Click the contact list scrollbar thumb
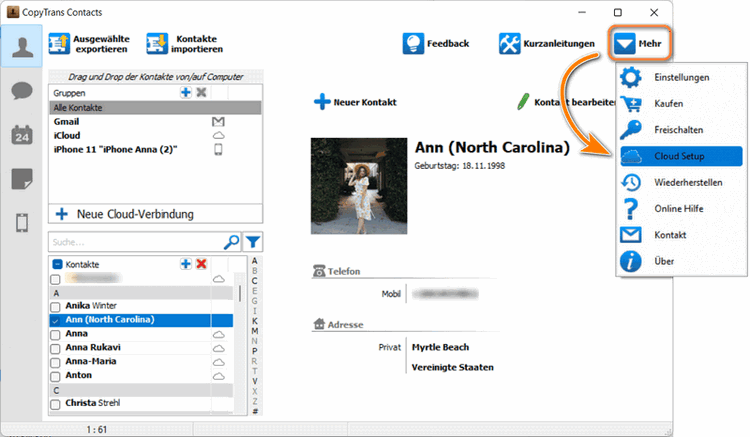Image resolution: width=750 pixels, height=437 pixels. (239, 293)
